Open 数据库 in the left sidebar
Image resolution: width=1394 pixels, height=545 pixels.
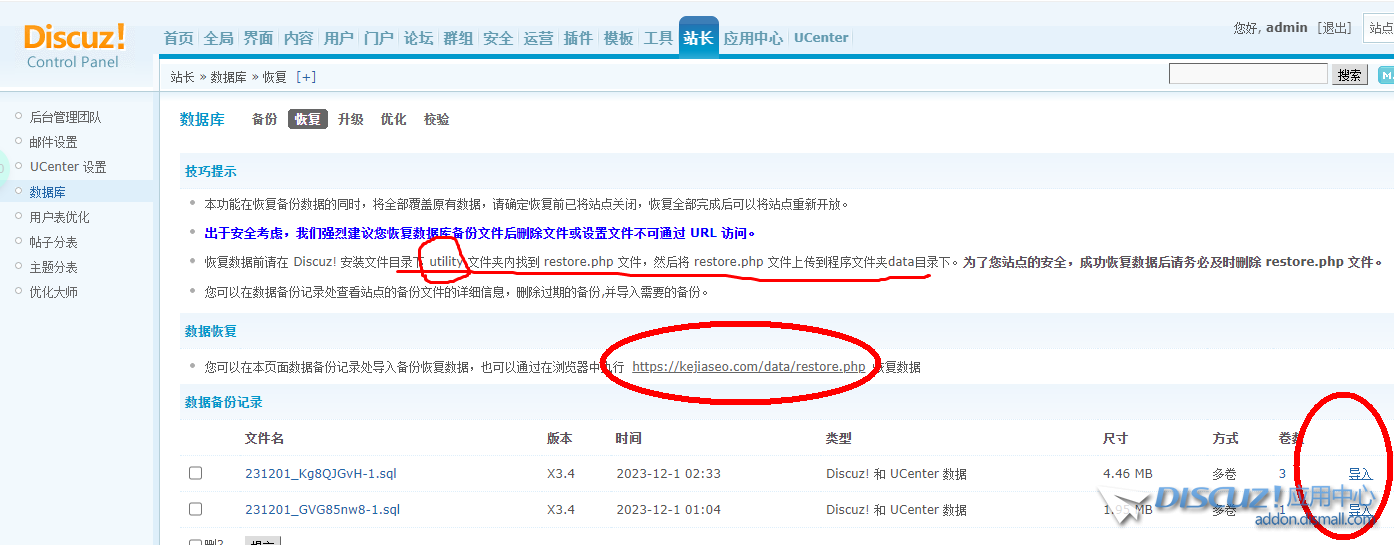click(47, 192)
